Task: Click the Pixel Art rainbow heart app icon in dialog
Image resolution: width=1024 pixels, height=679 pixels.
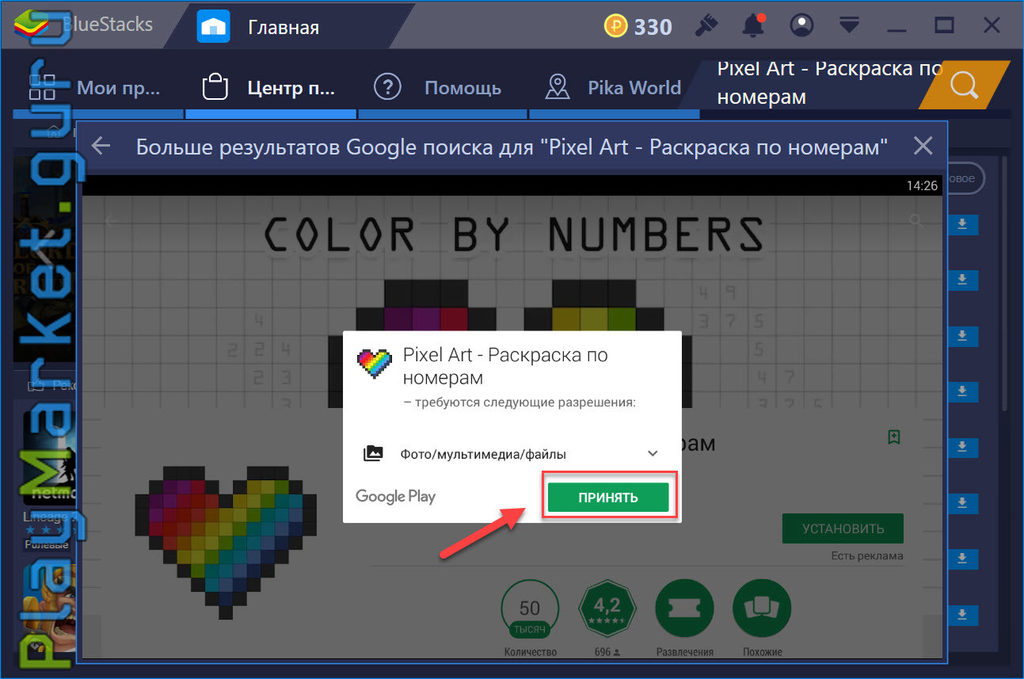Action: point(374,364)
